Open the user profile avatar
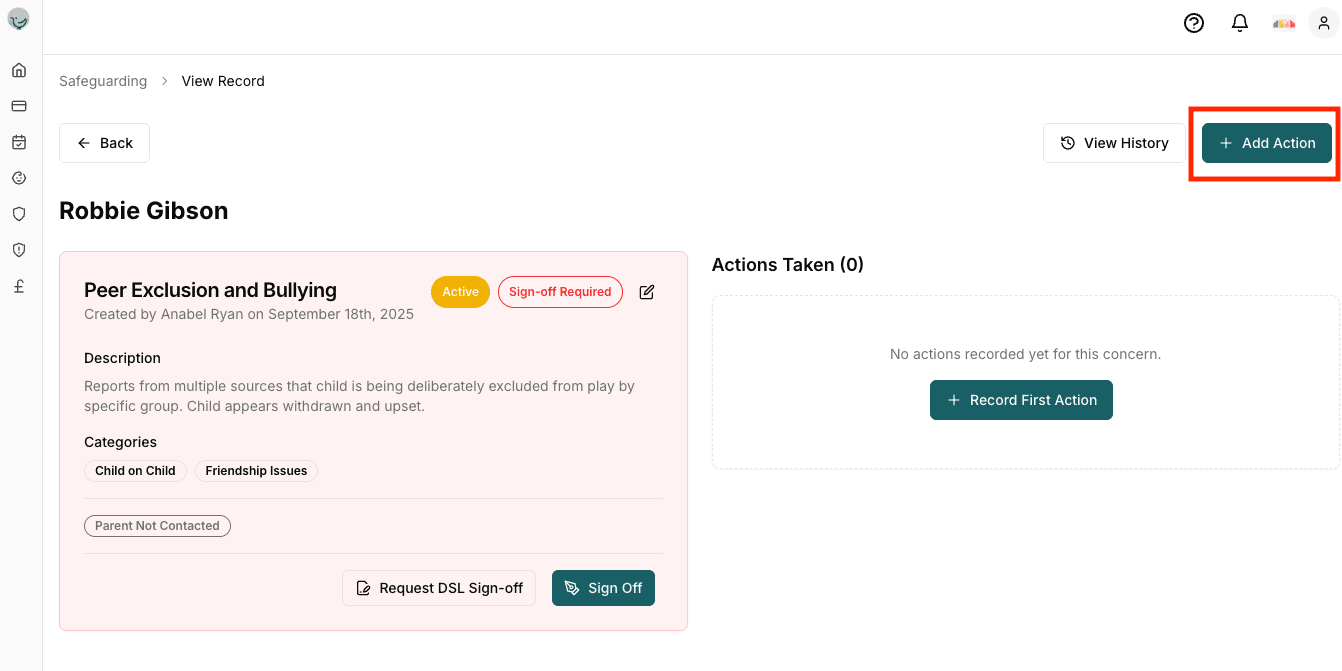Viewport: 1342px width, 671px height. 1323,22
